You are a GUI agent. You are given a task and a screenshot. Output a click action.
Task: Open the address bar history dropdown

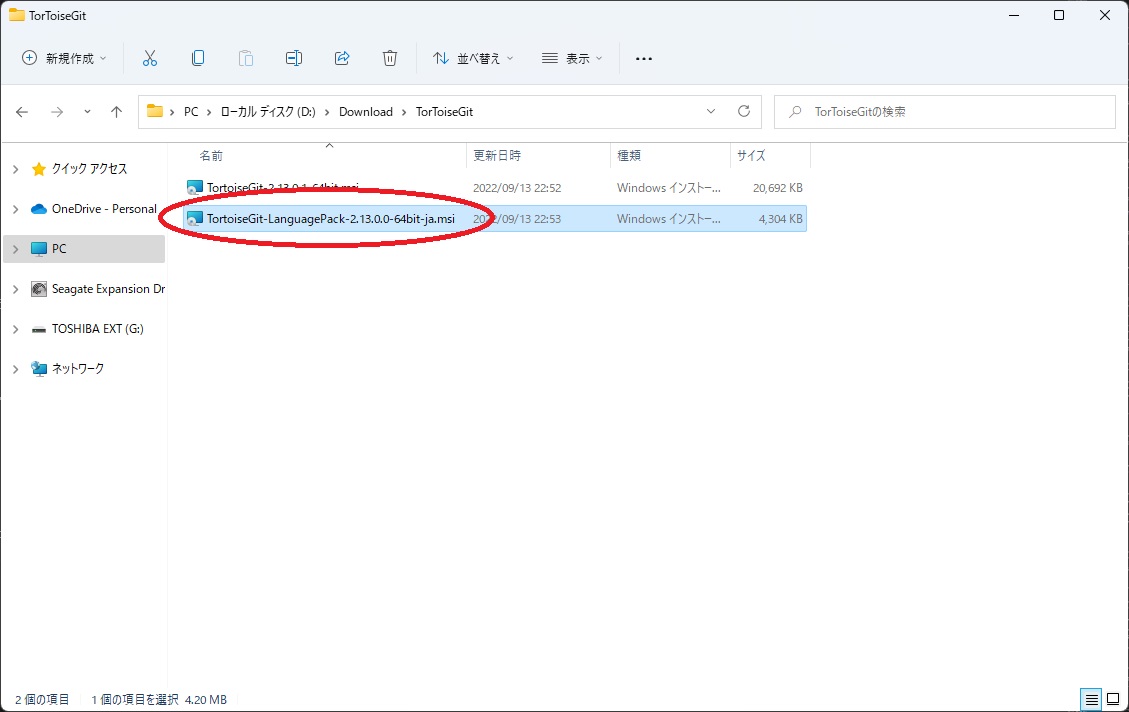(x=711, y=111)
